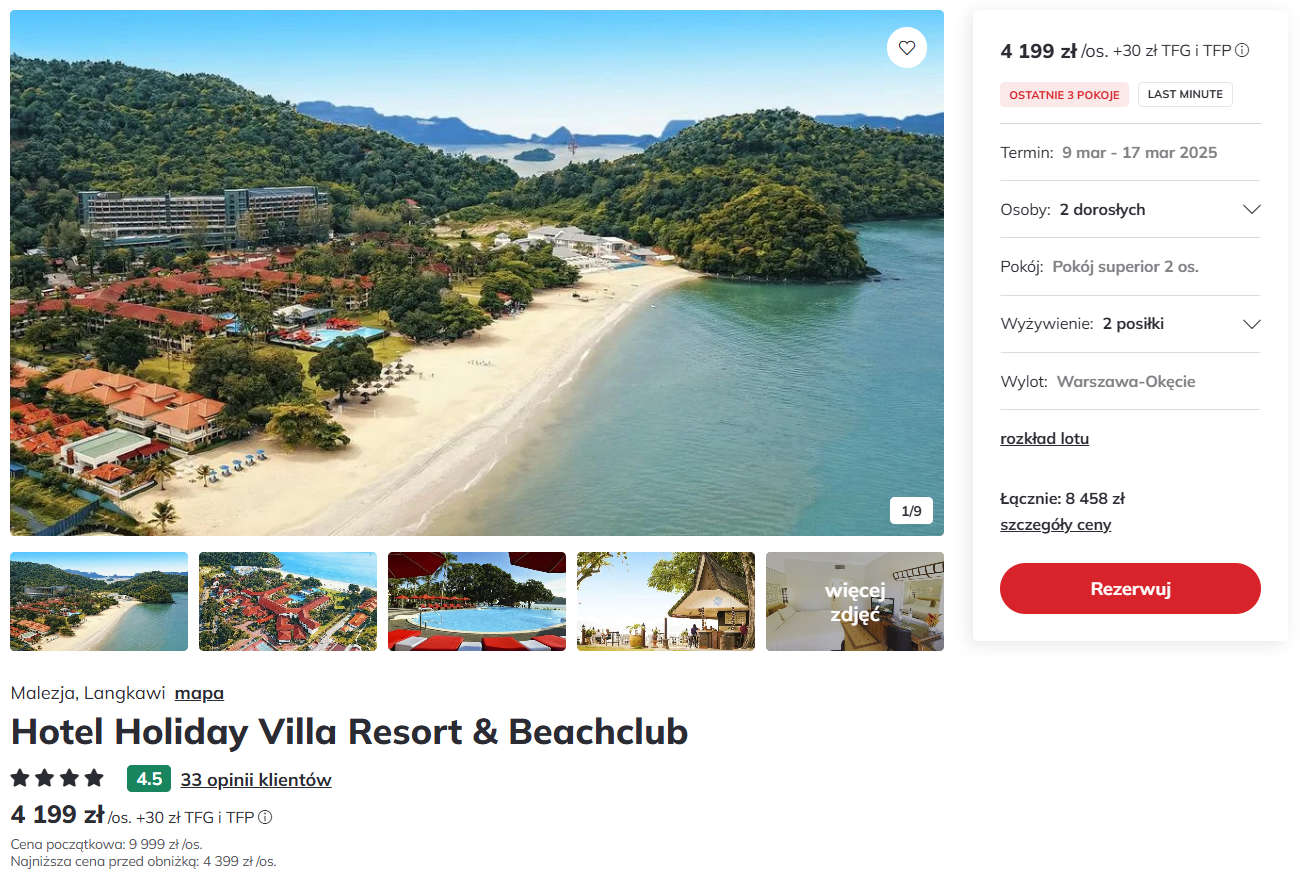The height and width of the screenshot is (876, 1300).
Task: Click the green 4.5 rating badge
Action: point(149,779)
